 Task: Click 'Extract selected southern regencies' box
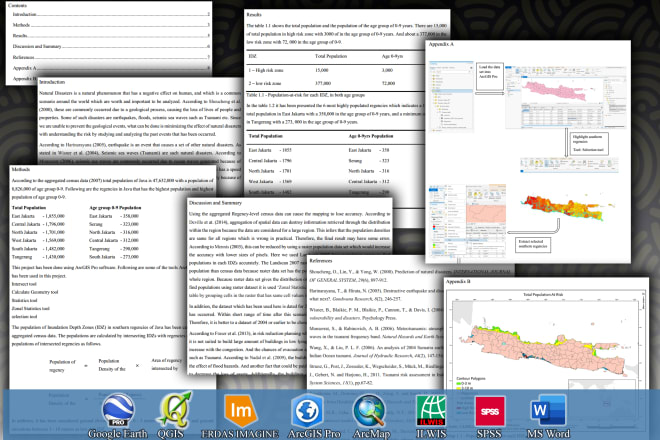click(532, 245)
